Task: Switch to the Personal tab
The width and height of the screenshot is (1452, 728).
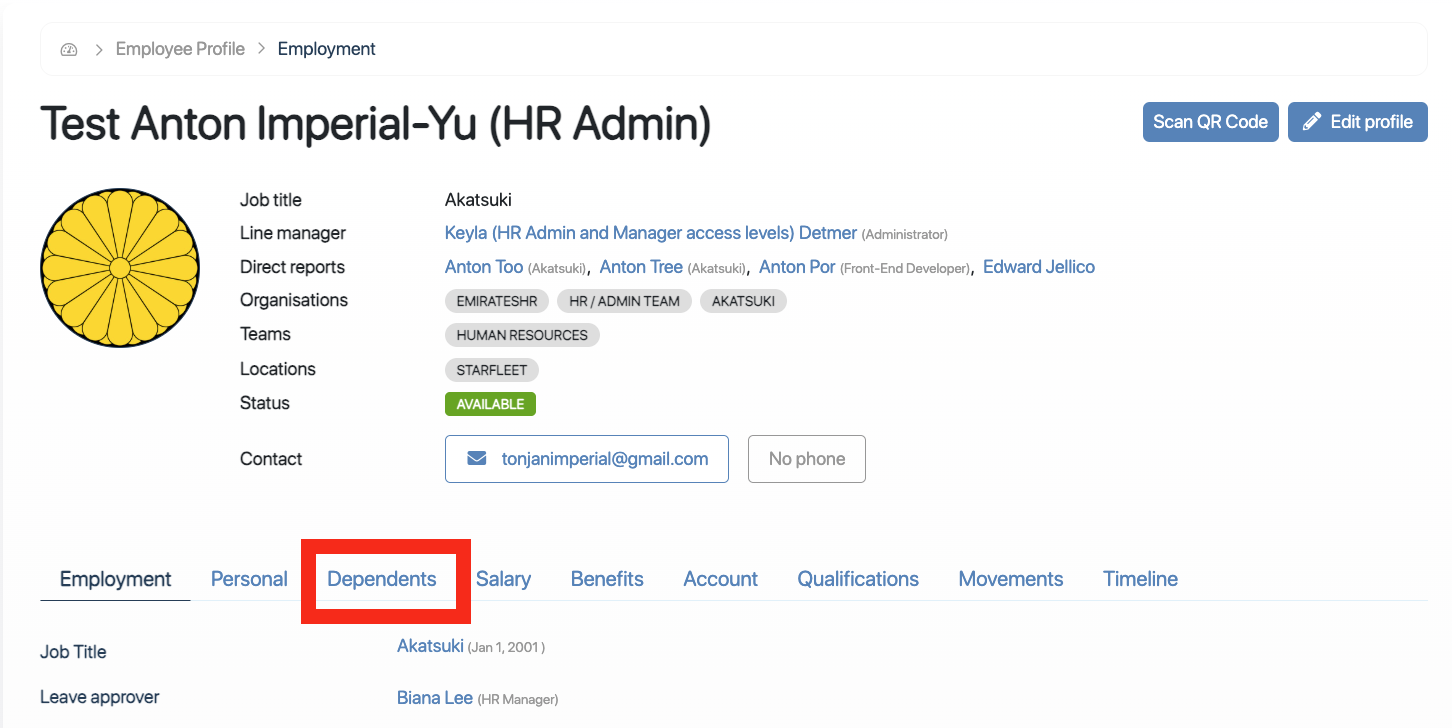Action: (x=249, y=579)
